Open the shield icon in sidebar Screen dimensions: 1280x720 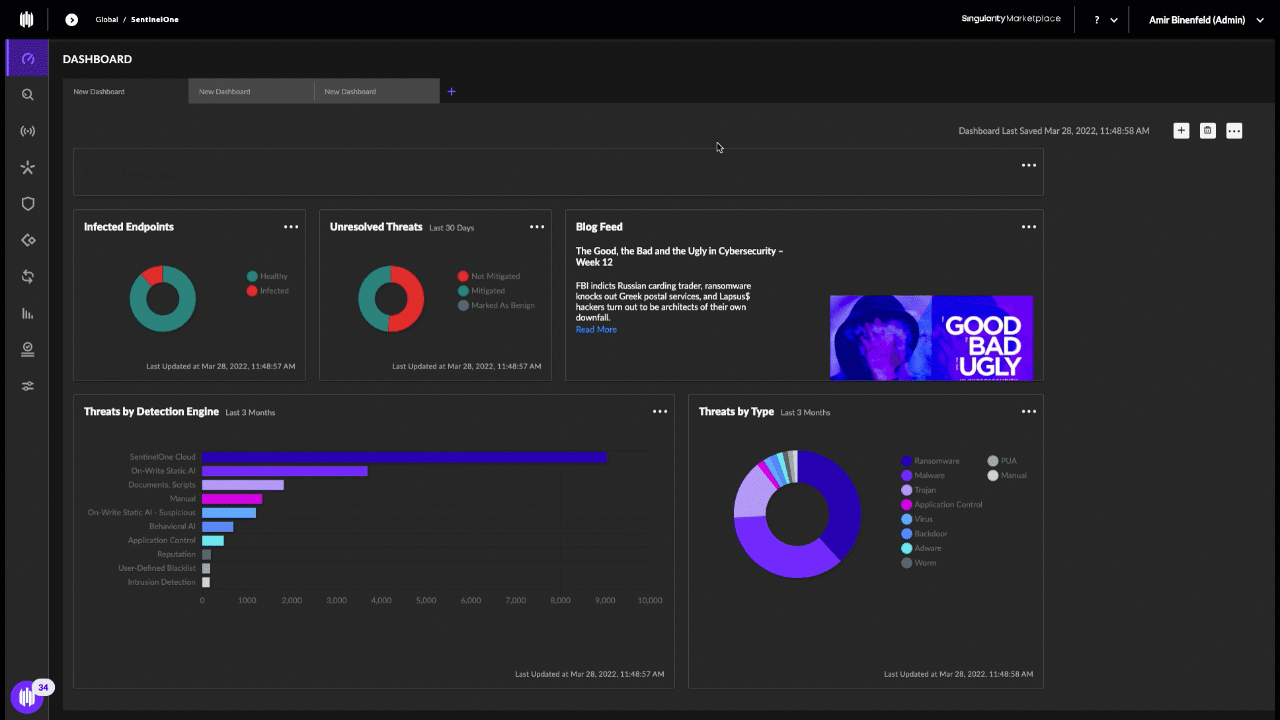(27, 204)
